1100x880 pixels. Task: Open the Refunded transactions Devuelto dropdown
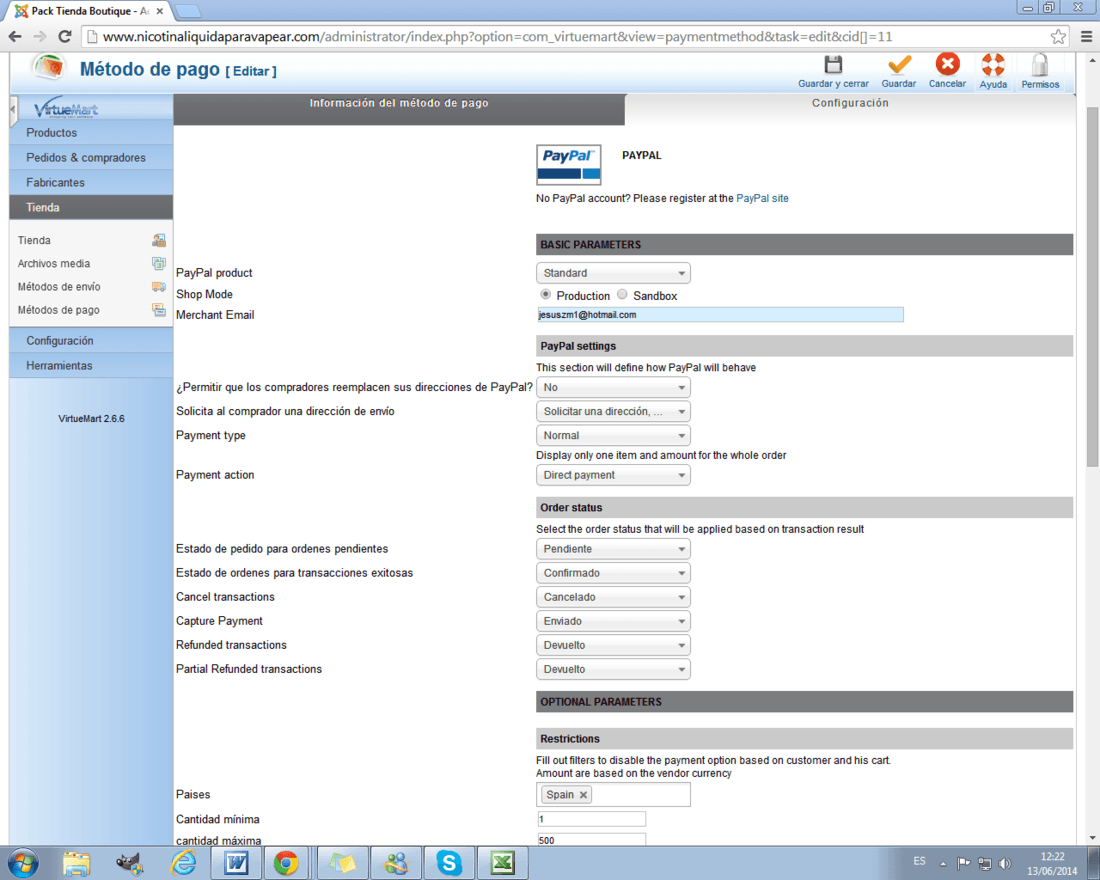click(x=612, y=645)
